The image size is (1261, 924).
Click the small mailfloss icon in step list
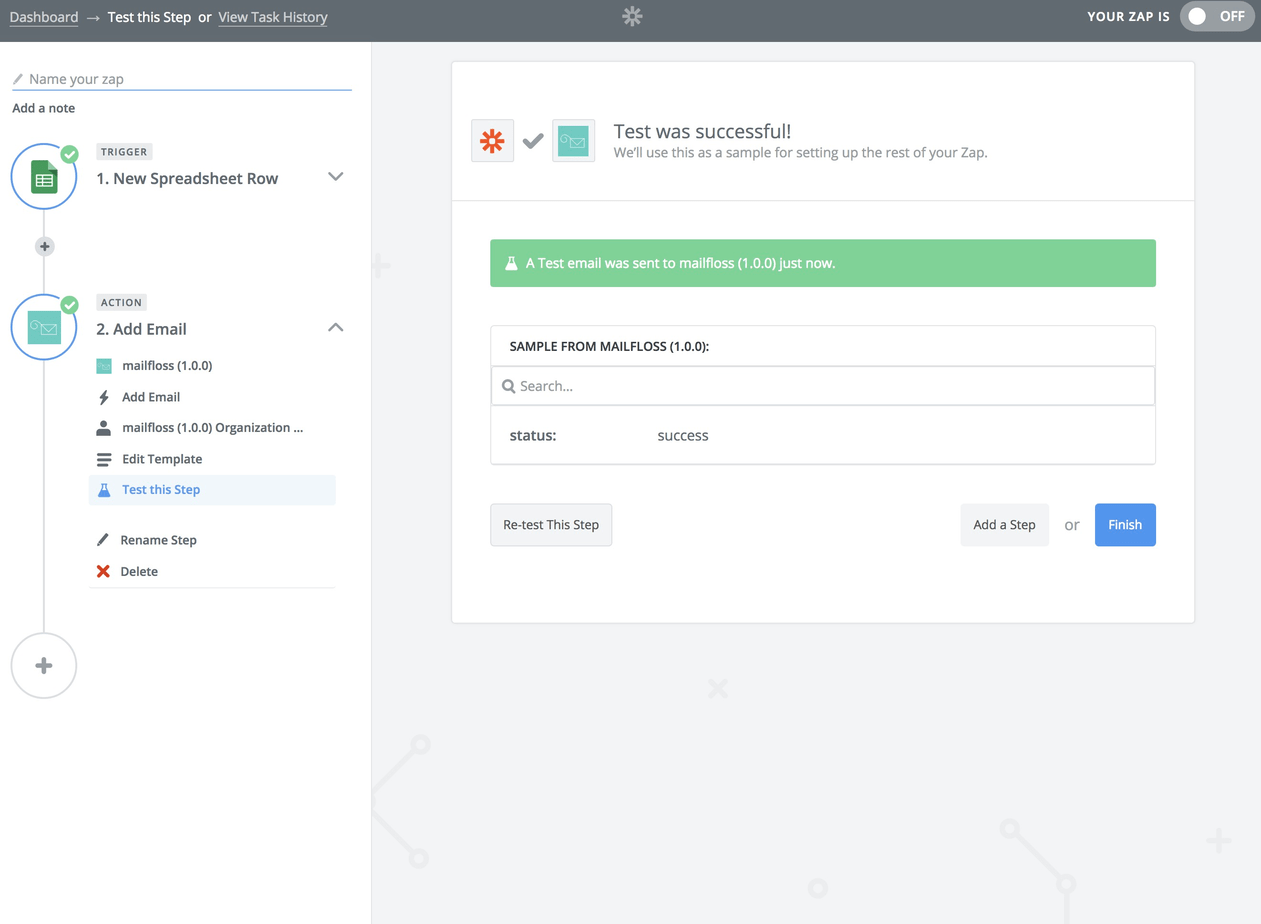coord(104,366)
